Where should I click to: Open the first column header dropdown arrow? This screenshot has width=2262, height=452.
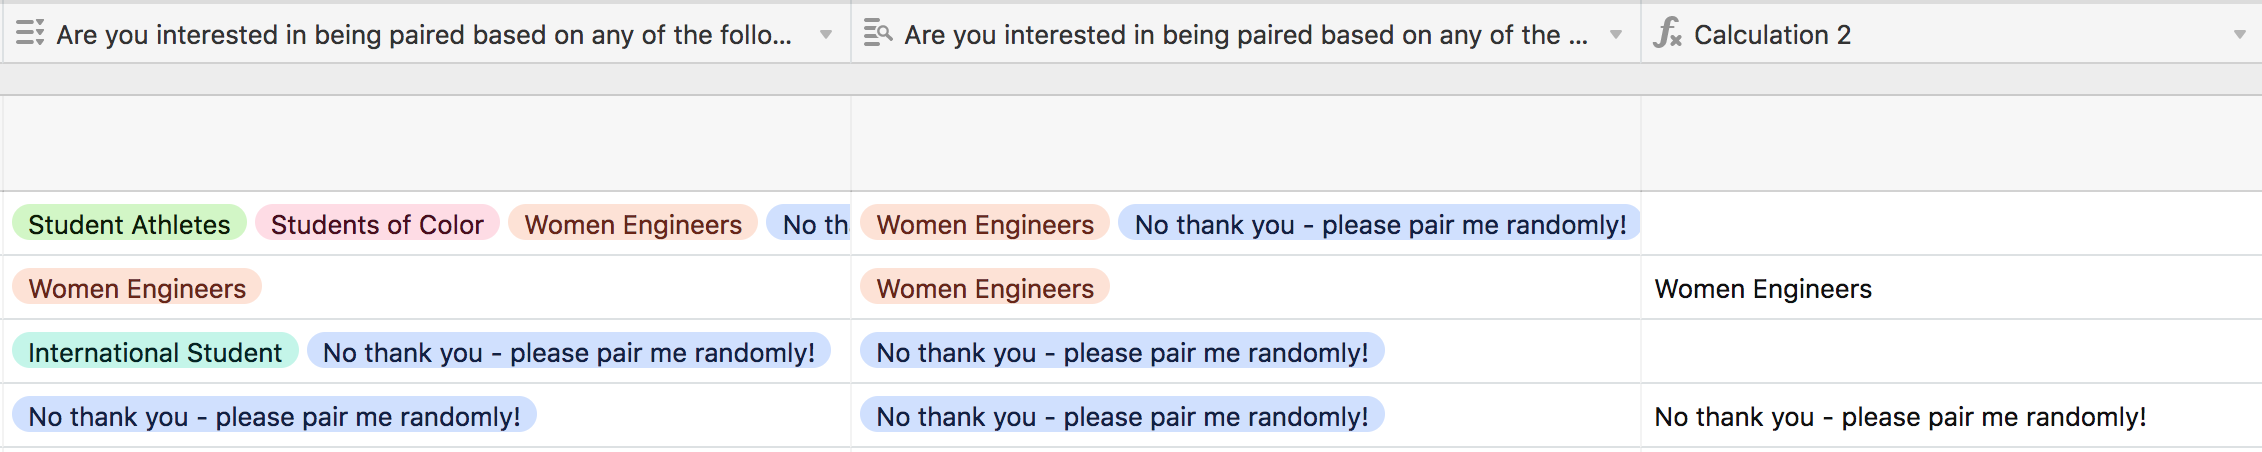pyautogui.click(x=826, y=35)
